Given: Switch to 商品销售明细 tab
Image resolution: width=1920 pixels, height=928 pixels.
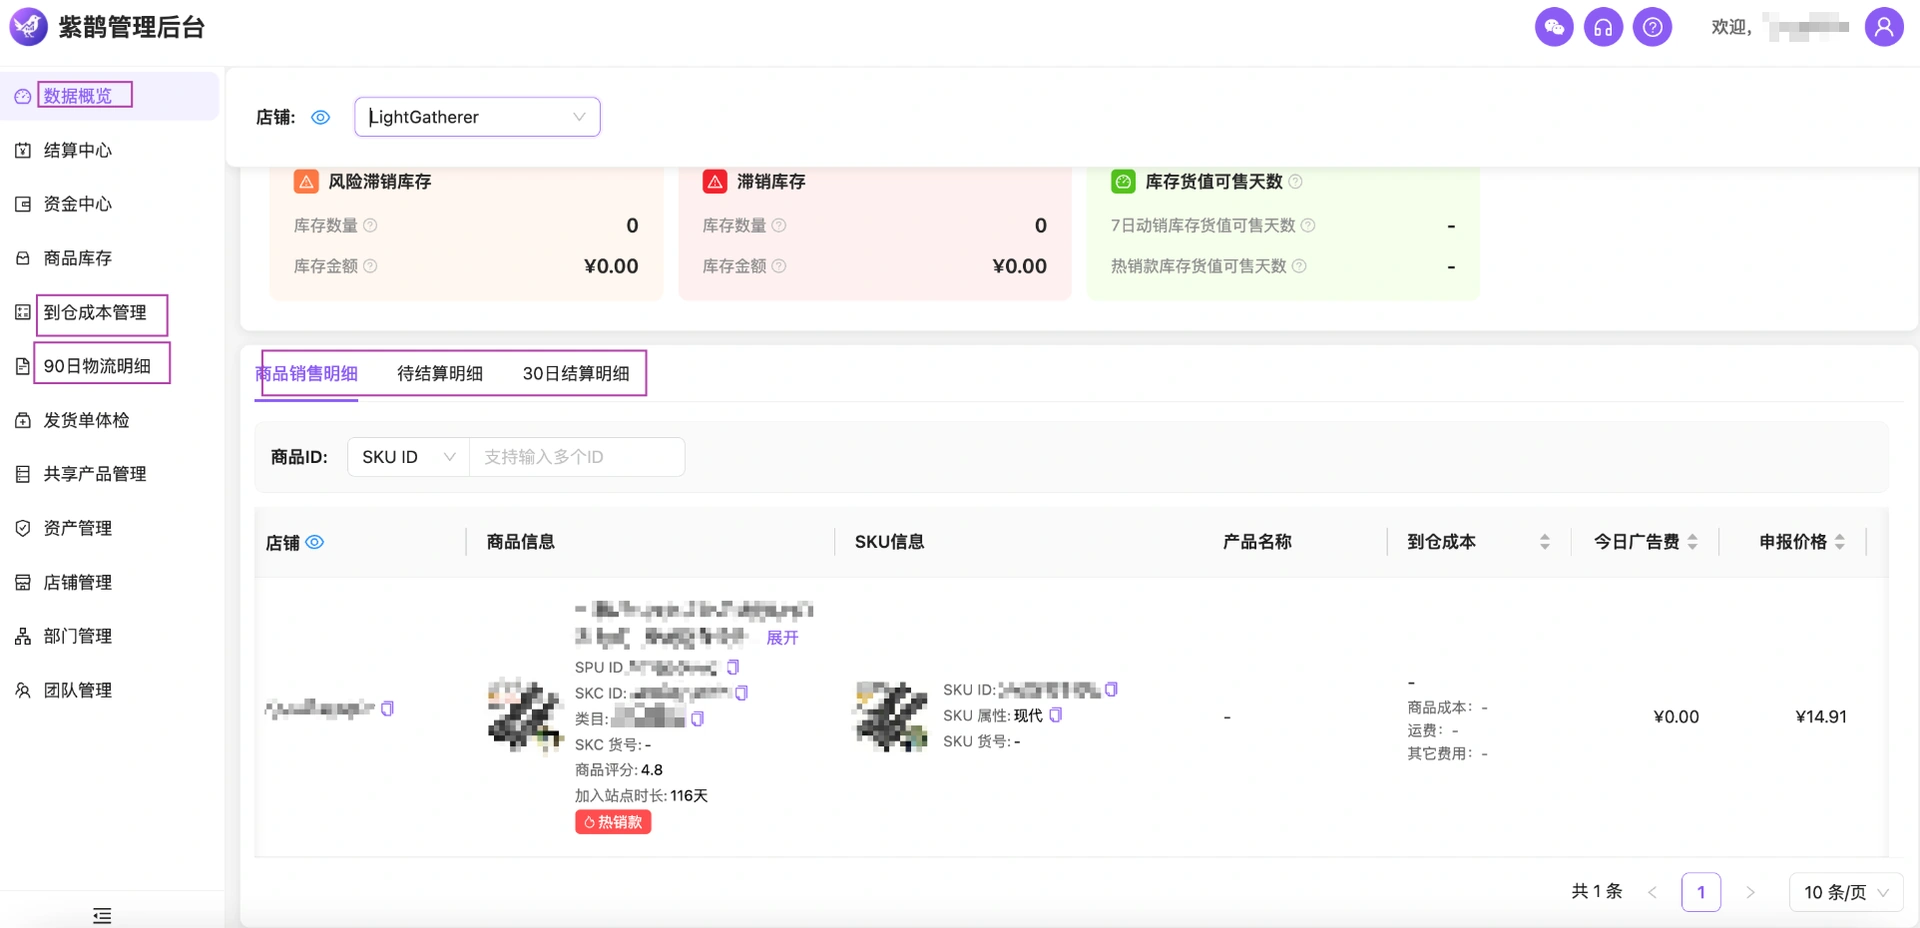Looking at the screenshot, I should pos(306,373).
